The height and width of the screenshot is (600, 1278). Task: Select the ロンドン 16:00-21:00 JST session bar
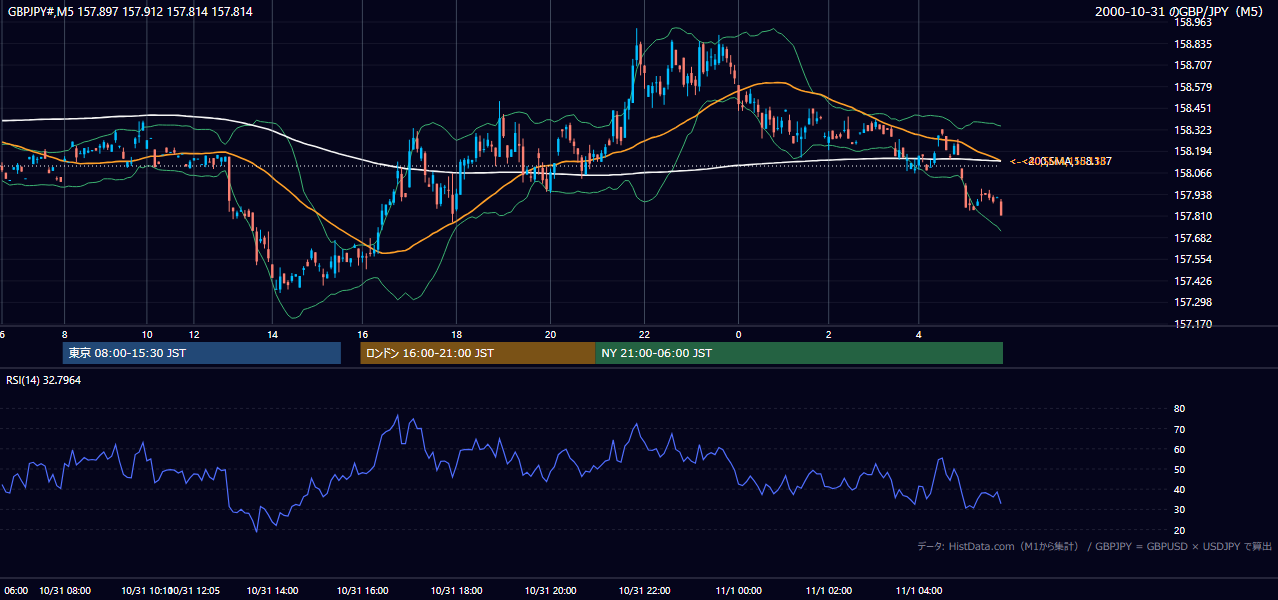click(477, 353)
